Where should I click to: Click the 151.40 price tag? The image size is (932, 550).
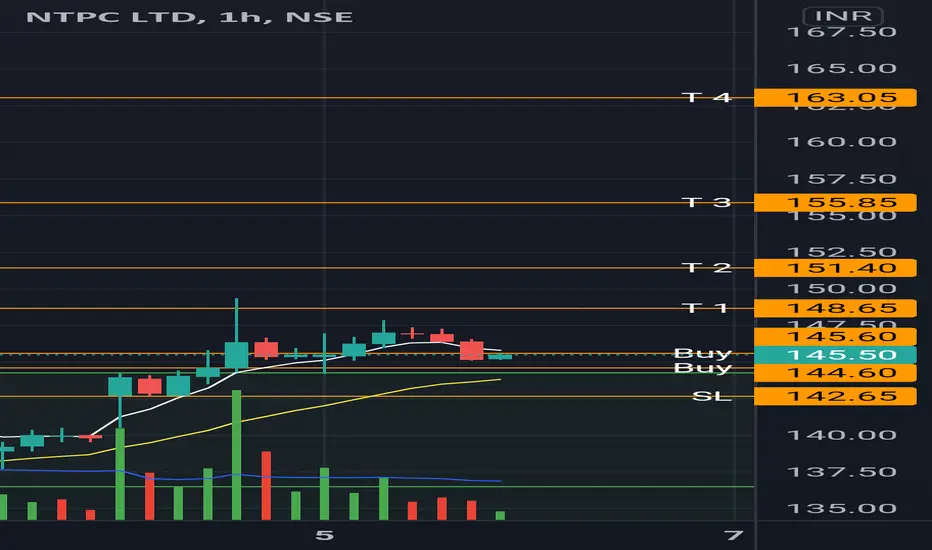835,268
